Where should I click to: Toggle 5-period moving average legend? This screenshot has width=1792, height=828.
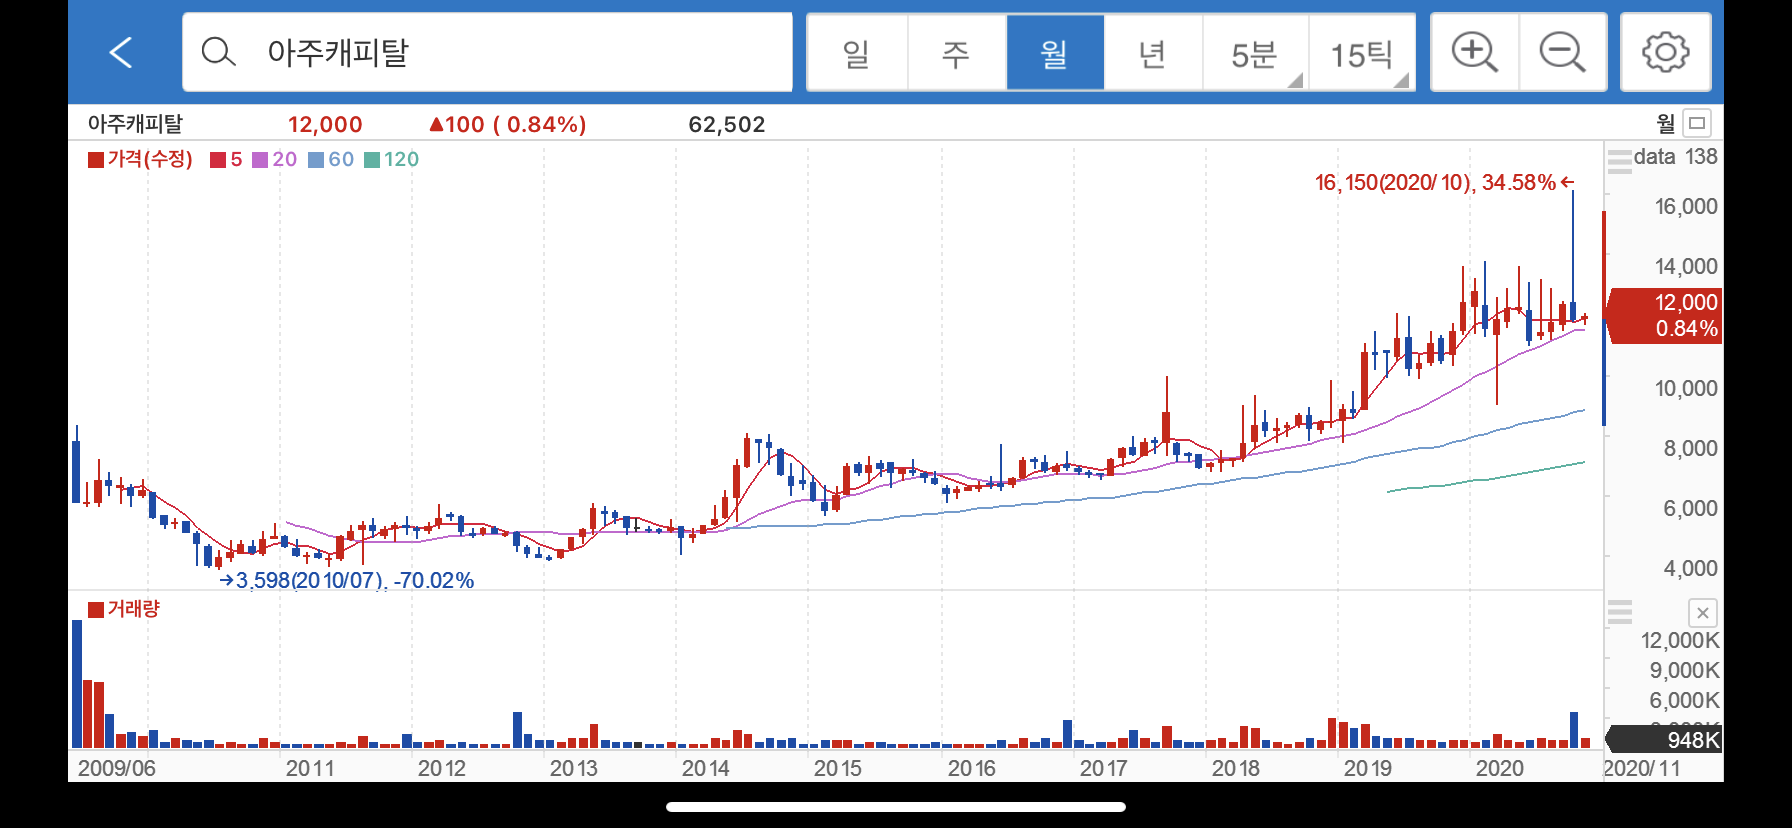(x=227, y=159)
